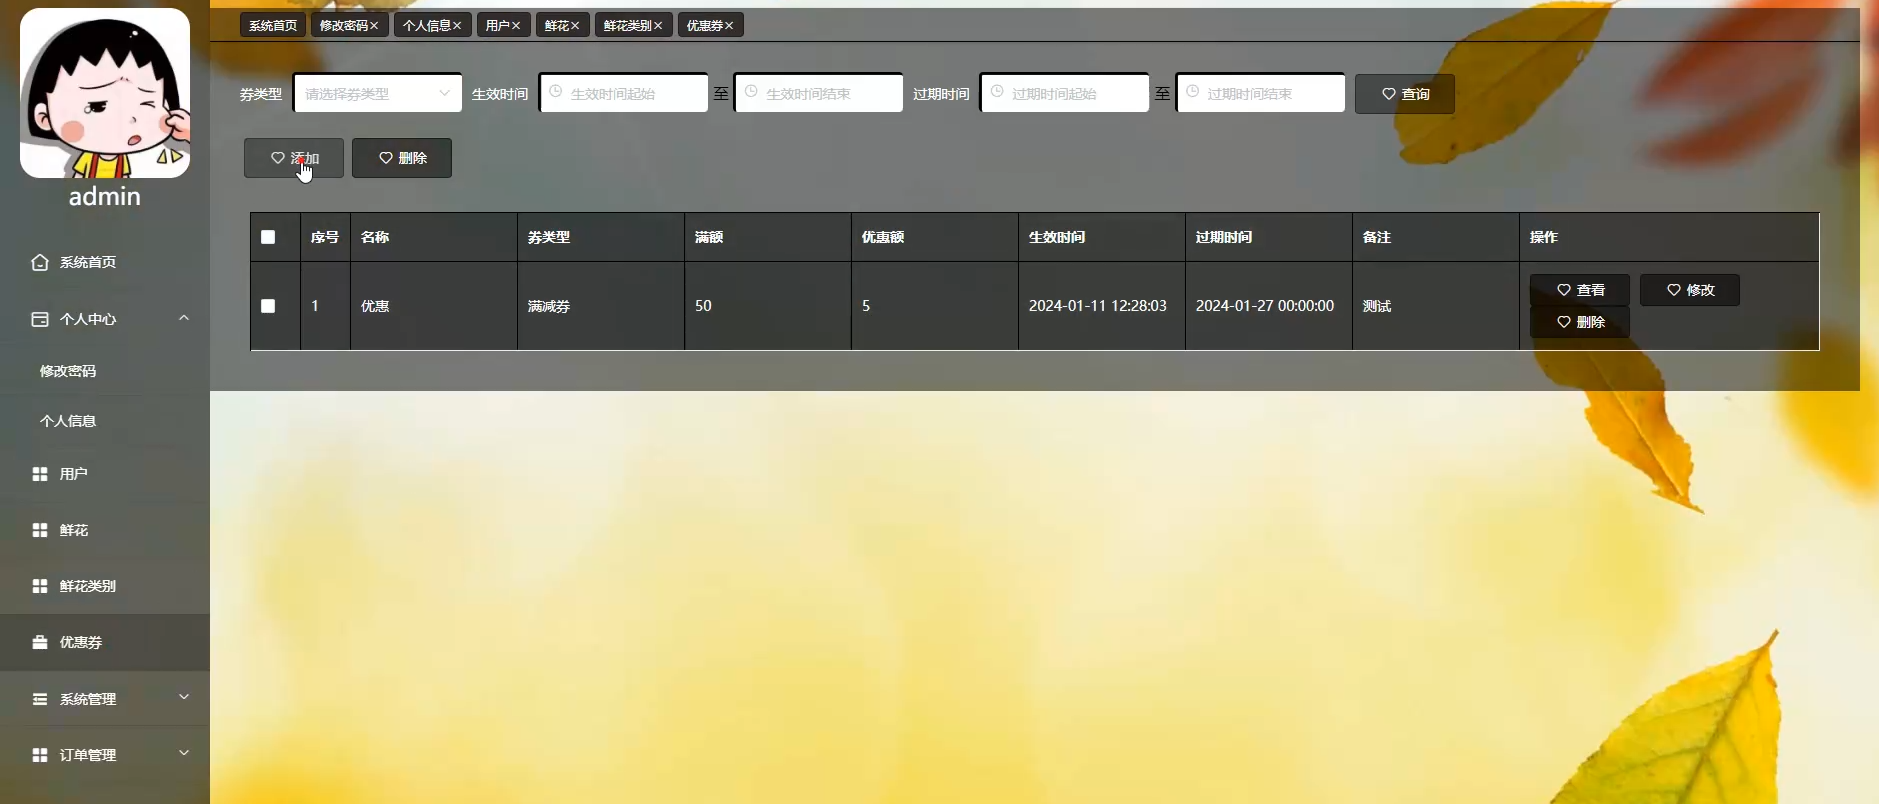1879x804 pixels.
Task: Click the 2024-01-27 00:00:00 cell
Action: coord(1269,306)
